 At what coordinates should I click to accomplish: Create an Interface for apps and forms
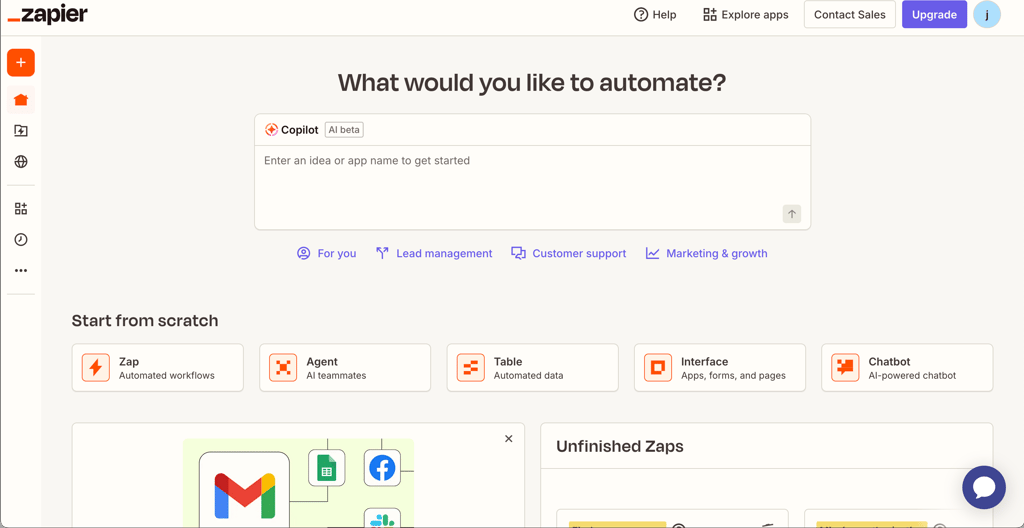720,367
